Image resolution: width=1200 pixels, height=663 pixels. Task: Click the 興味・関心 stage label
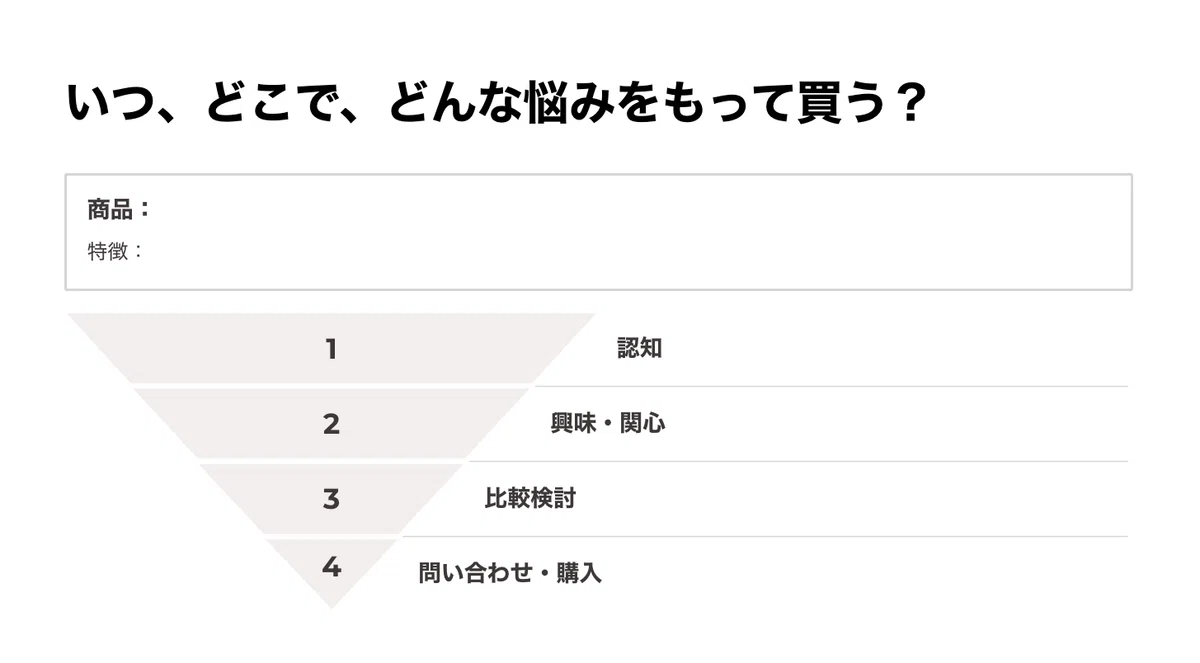(608, 424)
